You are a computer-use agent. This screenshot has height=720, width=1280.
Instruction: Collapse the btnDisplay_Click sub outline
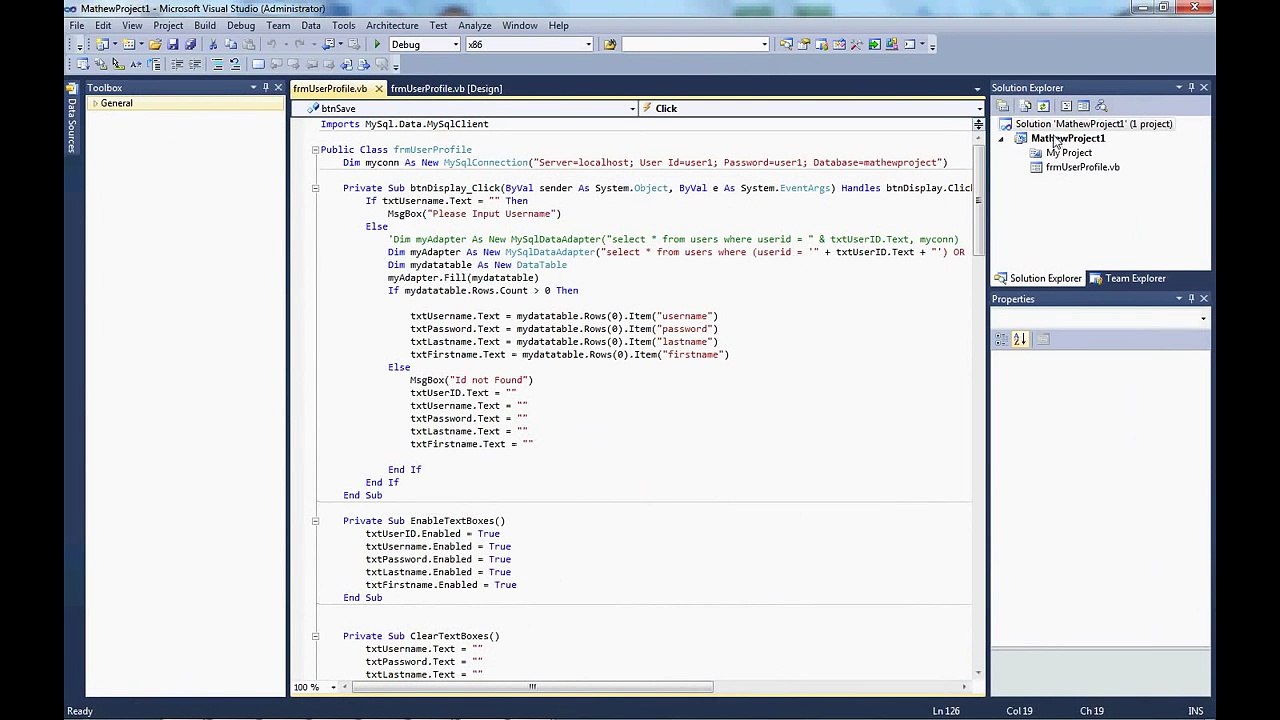coord(315,188)
